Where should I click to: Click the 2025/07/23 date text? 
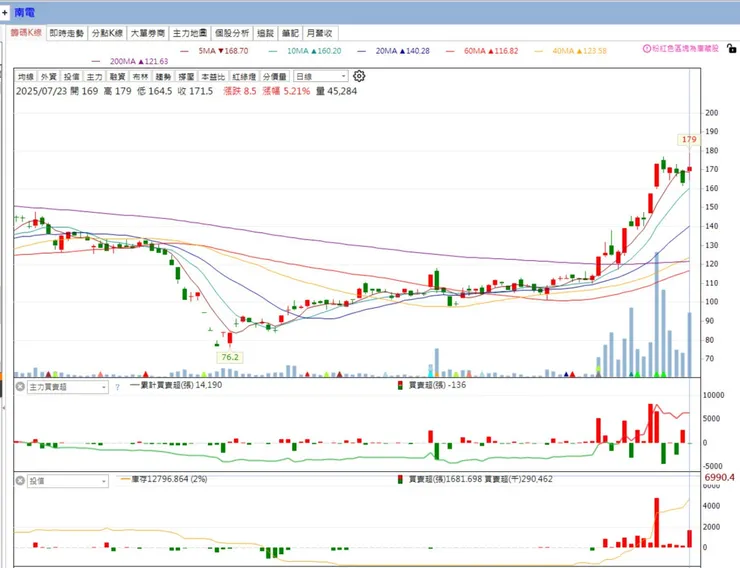[42, 91]
